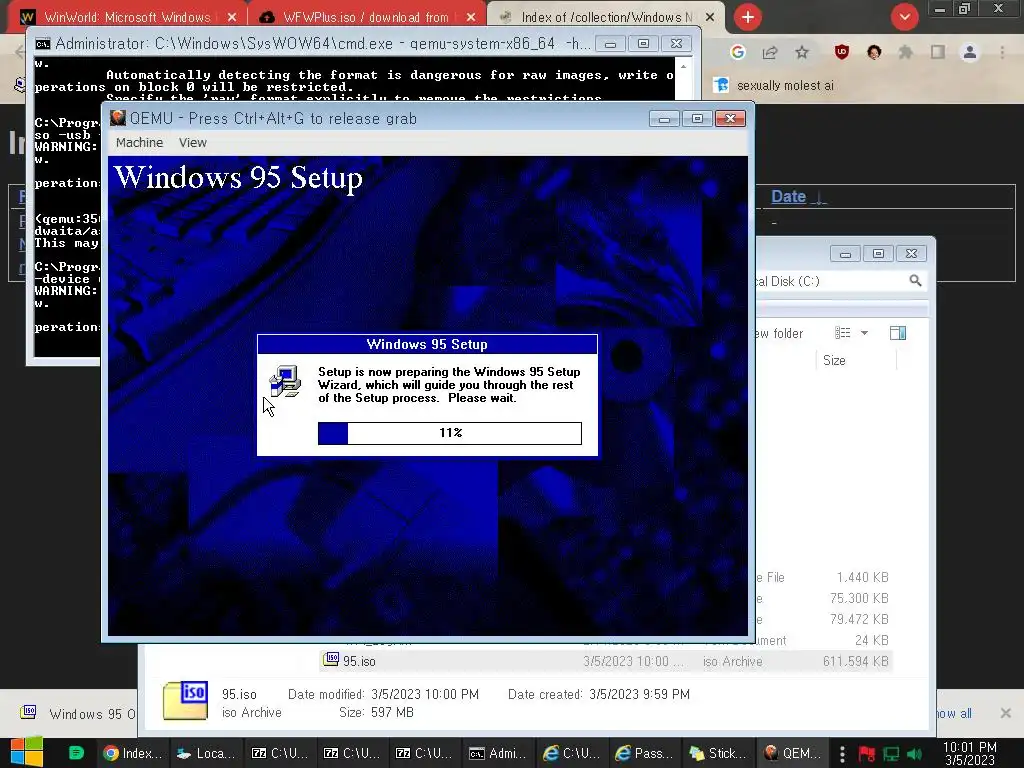Click the 611,594 KB size cell

pos(856,662)
